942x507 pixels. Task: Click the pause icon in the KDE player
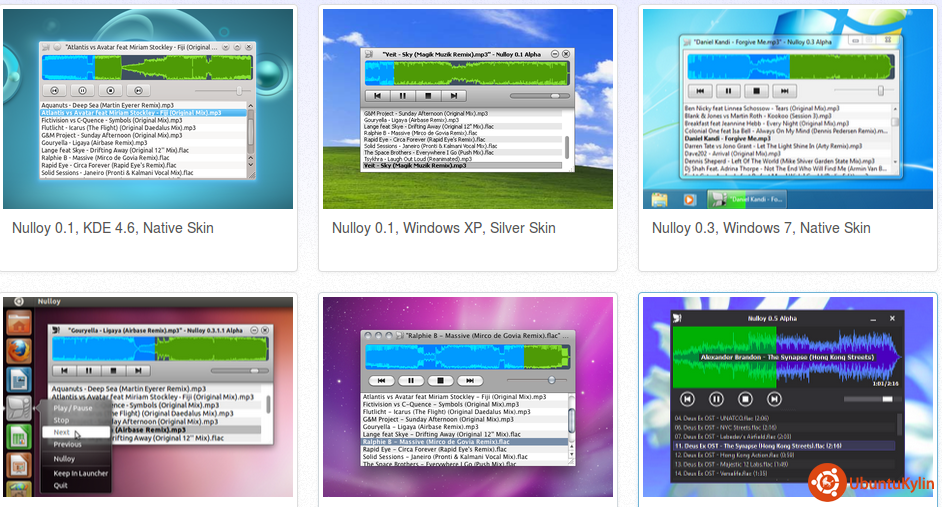coord(83,91)
